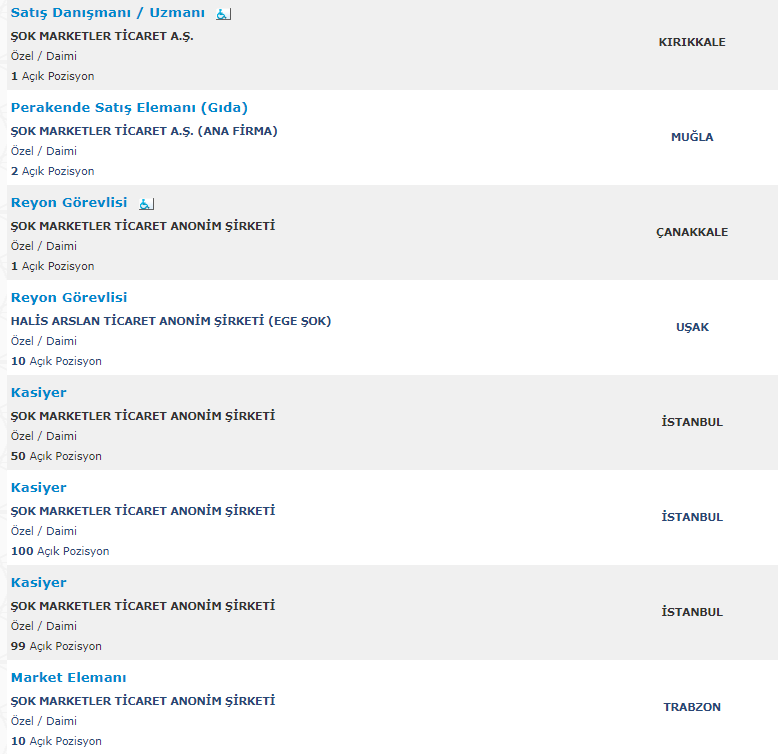Click the disability icon beside Satış Danışmanı / Uzmanı
Viewport: 778px width, 754px height.
point(223,14)
